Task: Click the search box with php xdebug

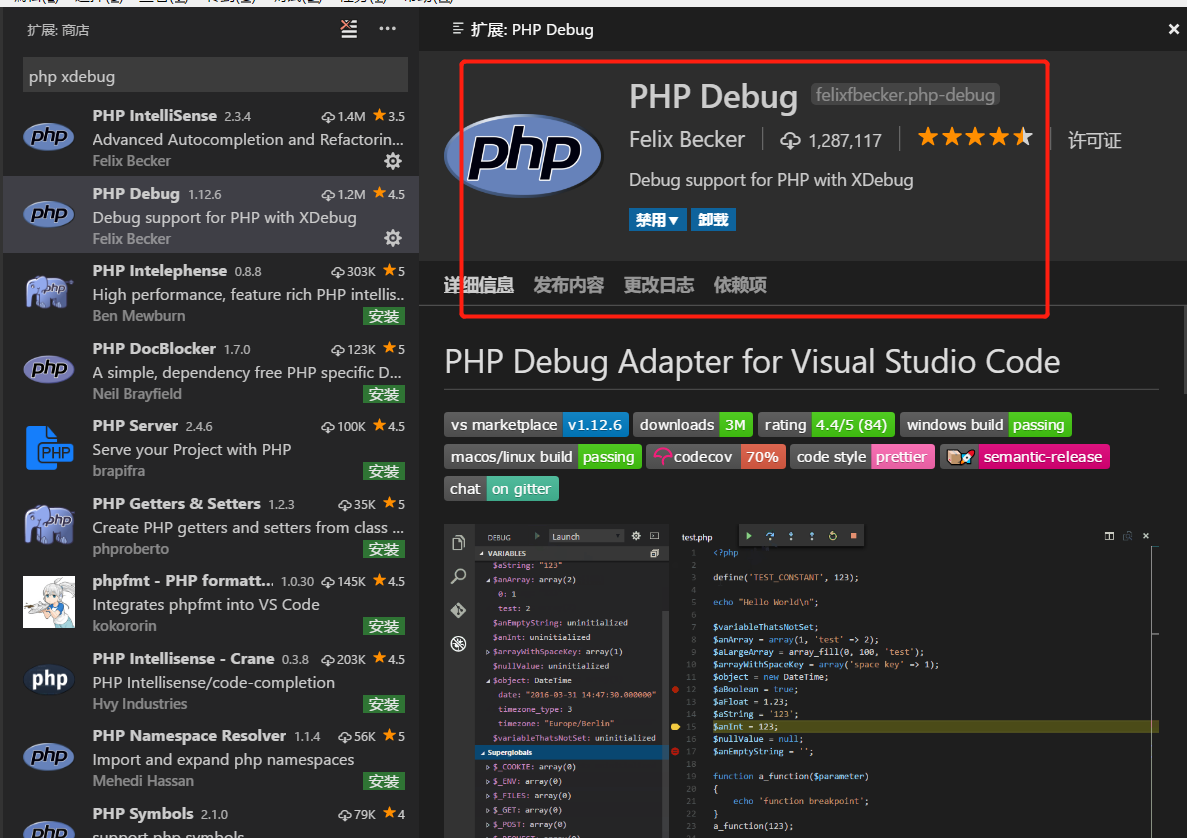Action: (215, 76)
